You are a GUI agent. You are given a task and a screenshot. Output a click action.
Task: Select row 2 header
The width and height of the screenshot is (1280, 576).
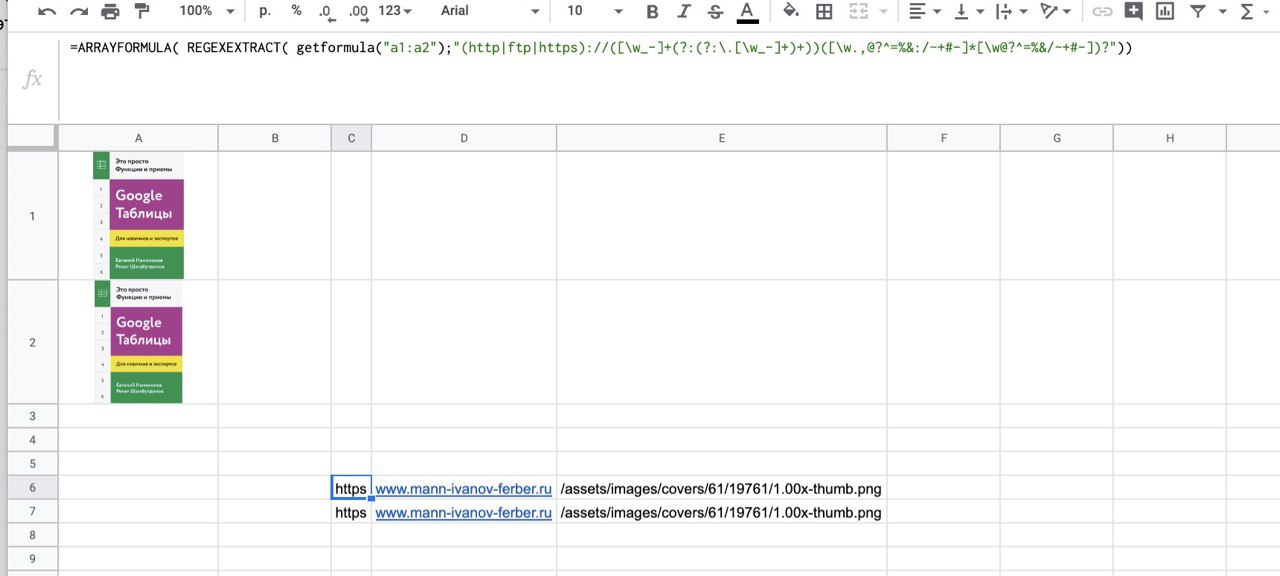coord(32,342)
